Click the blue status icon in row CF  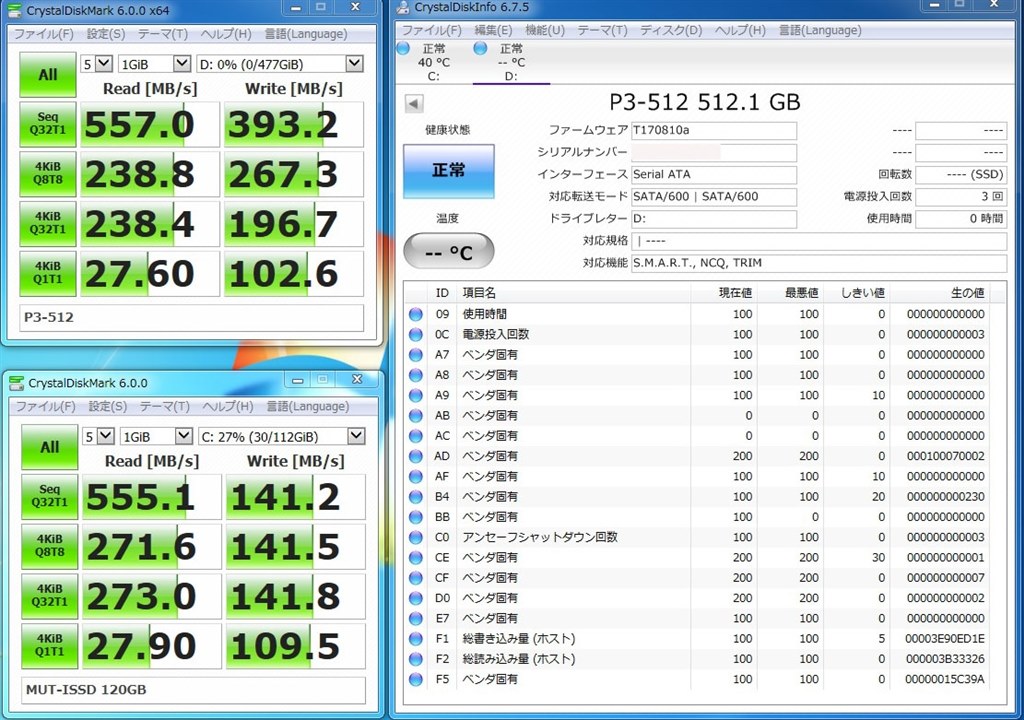pyautogui.click(x=415, y=578)
